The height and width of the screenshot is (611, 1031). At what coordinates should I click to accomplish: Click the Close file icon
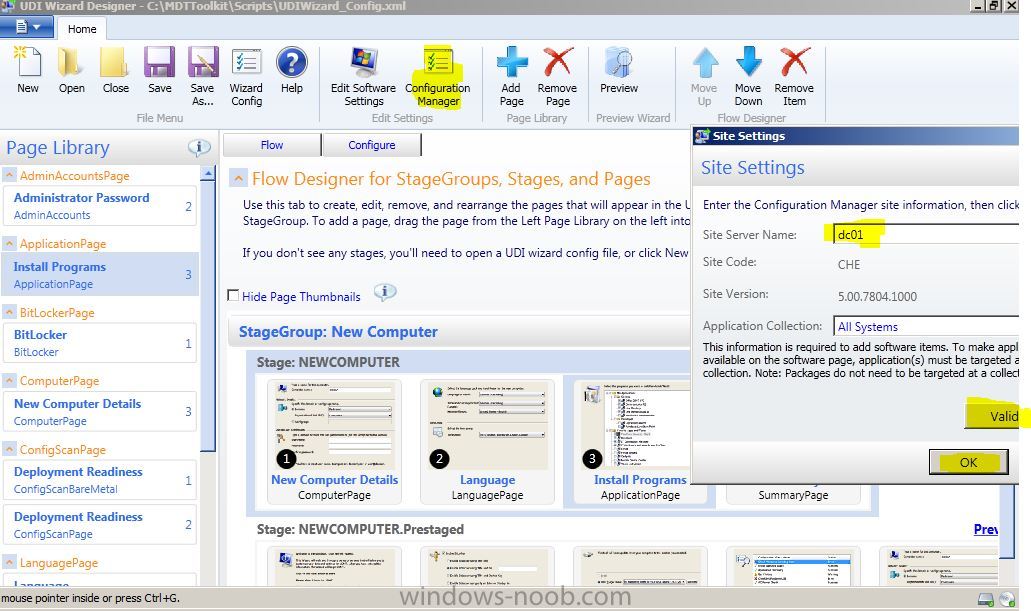pos(115,70)
